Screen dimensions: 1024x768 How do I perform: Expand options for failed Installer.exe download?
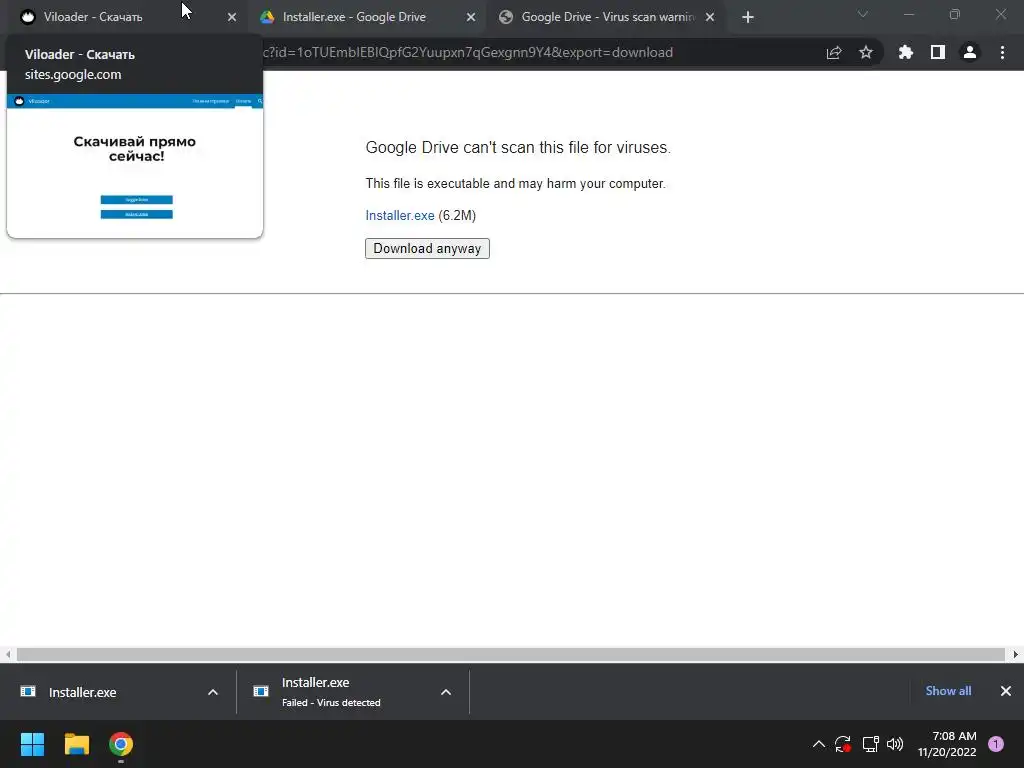[x=446, y=692]
